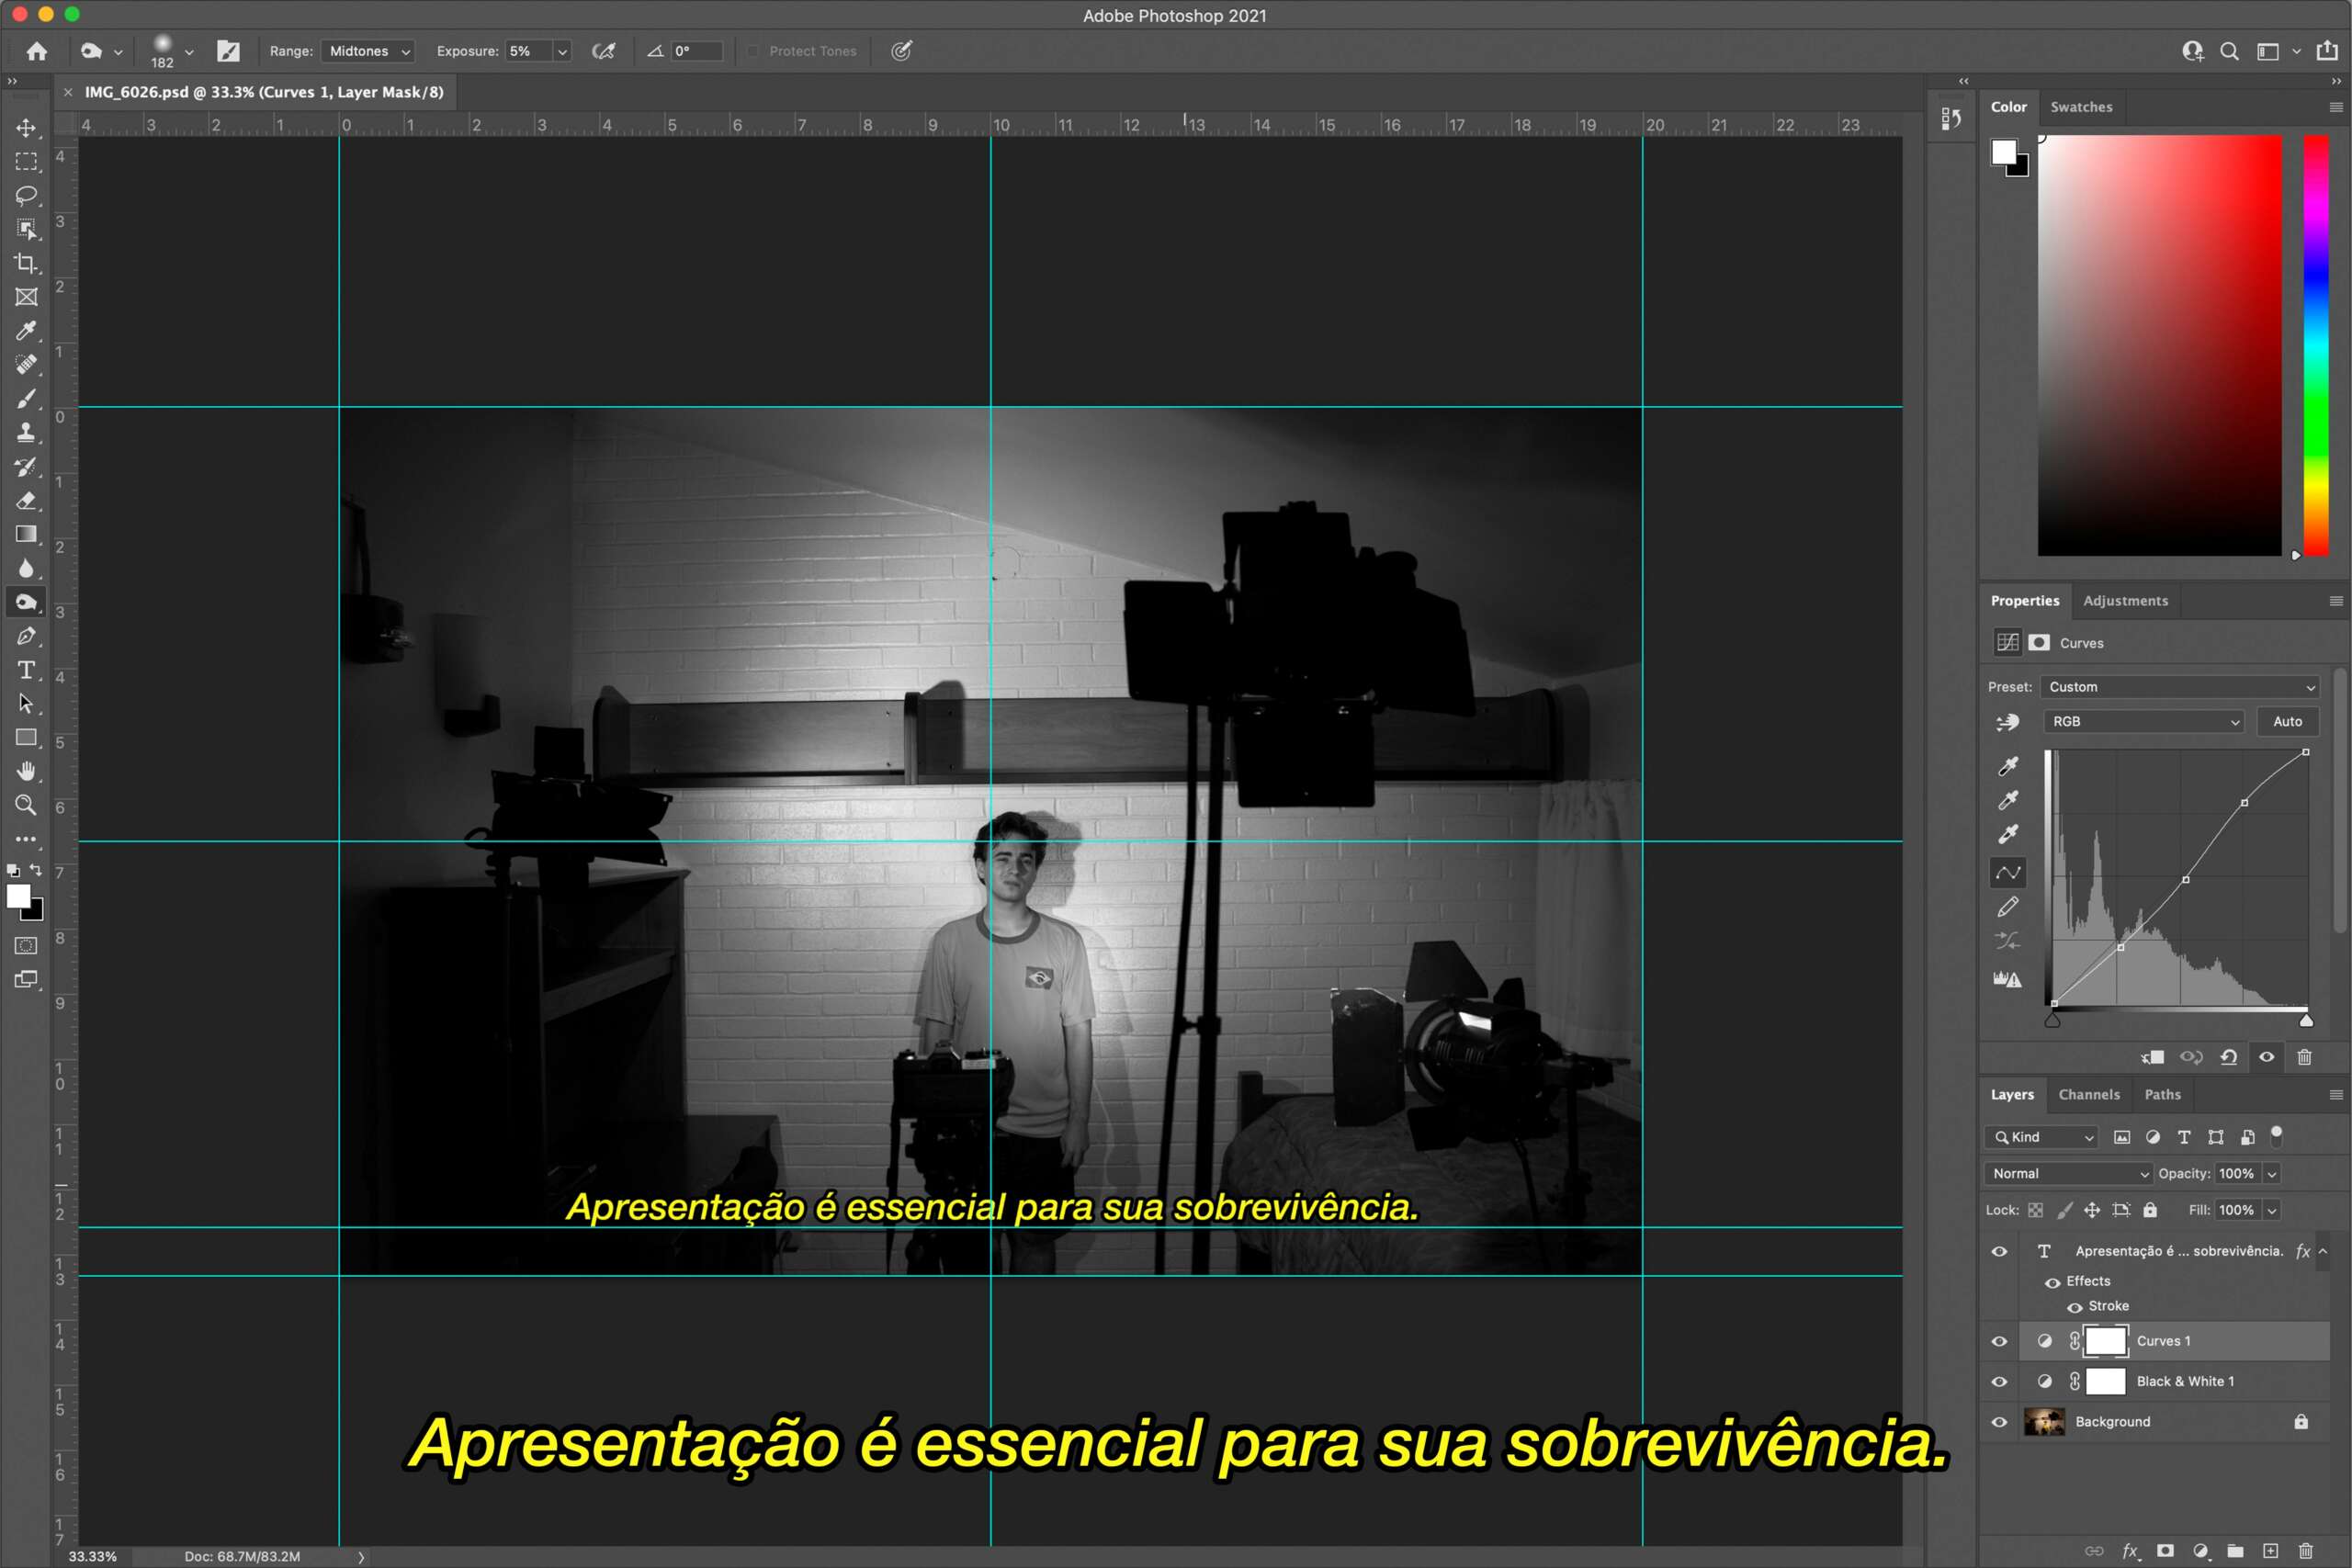Click the vertical hue spectrum slider
This screenshot has width=2352, height=1568.
2316,345
